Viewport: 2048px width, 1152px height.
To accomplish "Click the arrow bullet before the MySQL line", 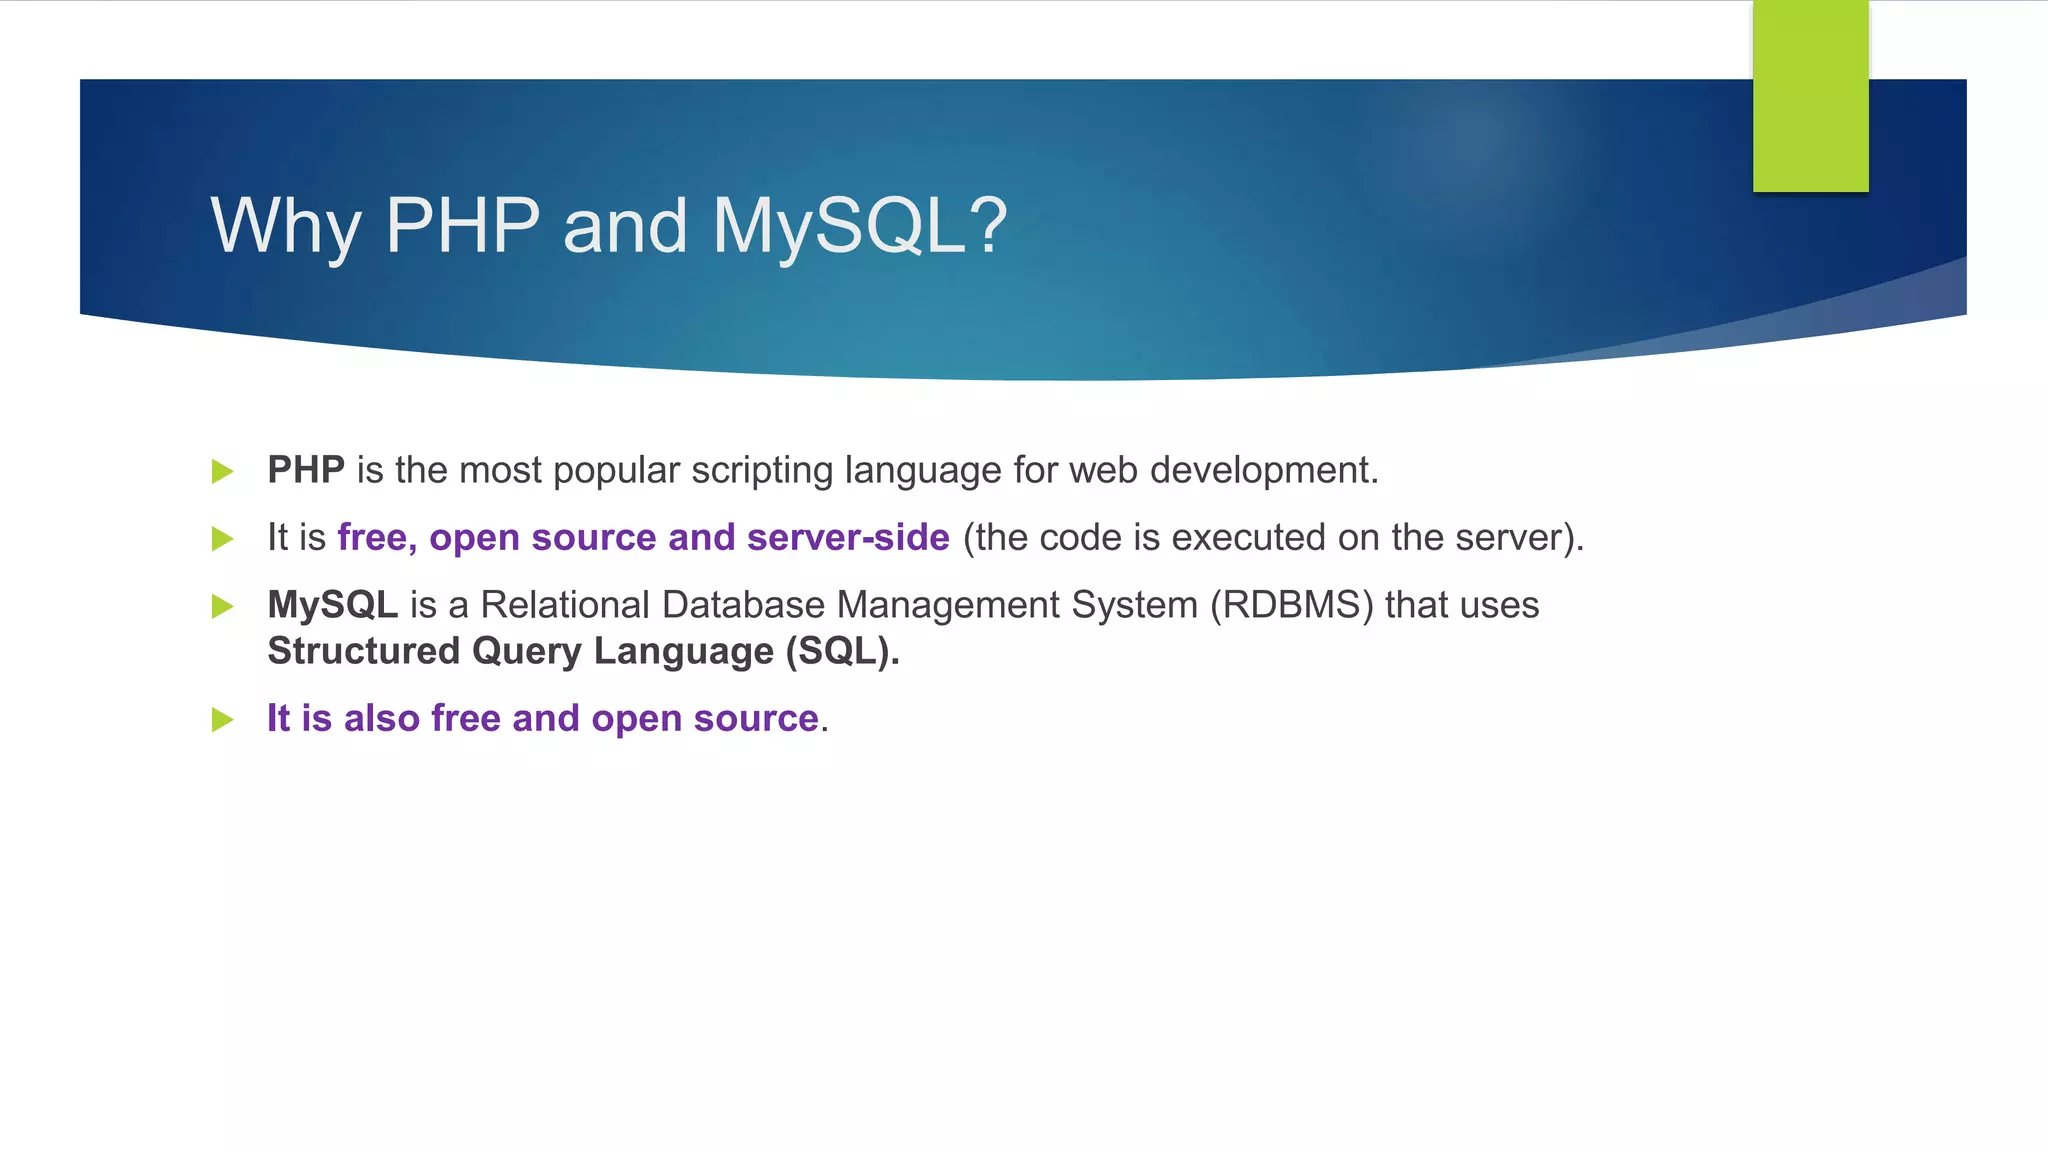I will pos(222,606).
